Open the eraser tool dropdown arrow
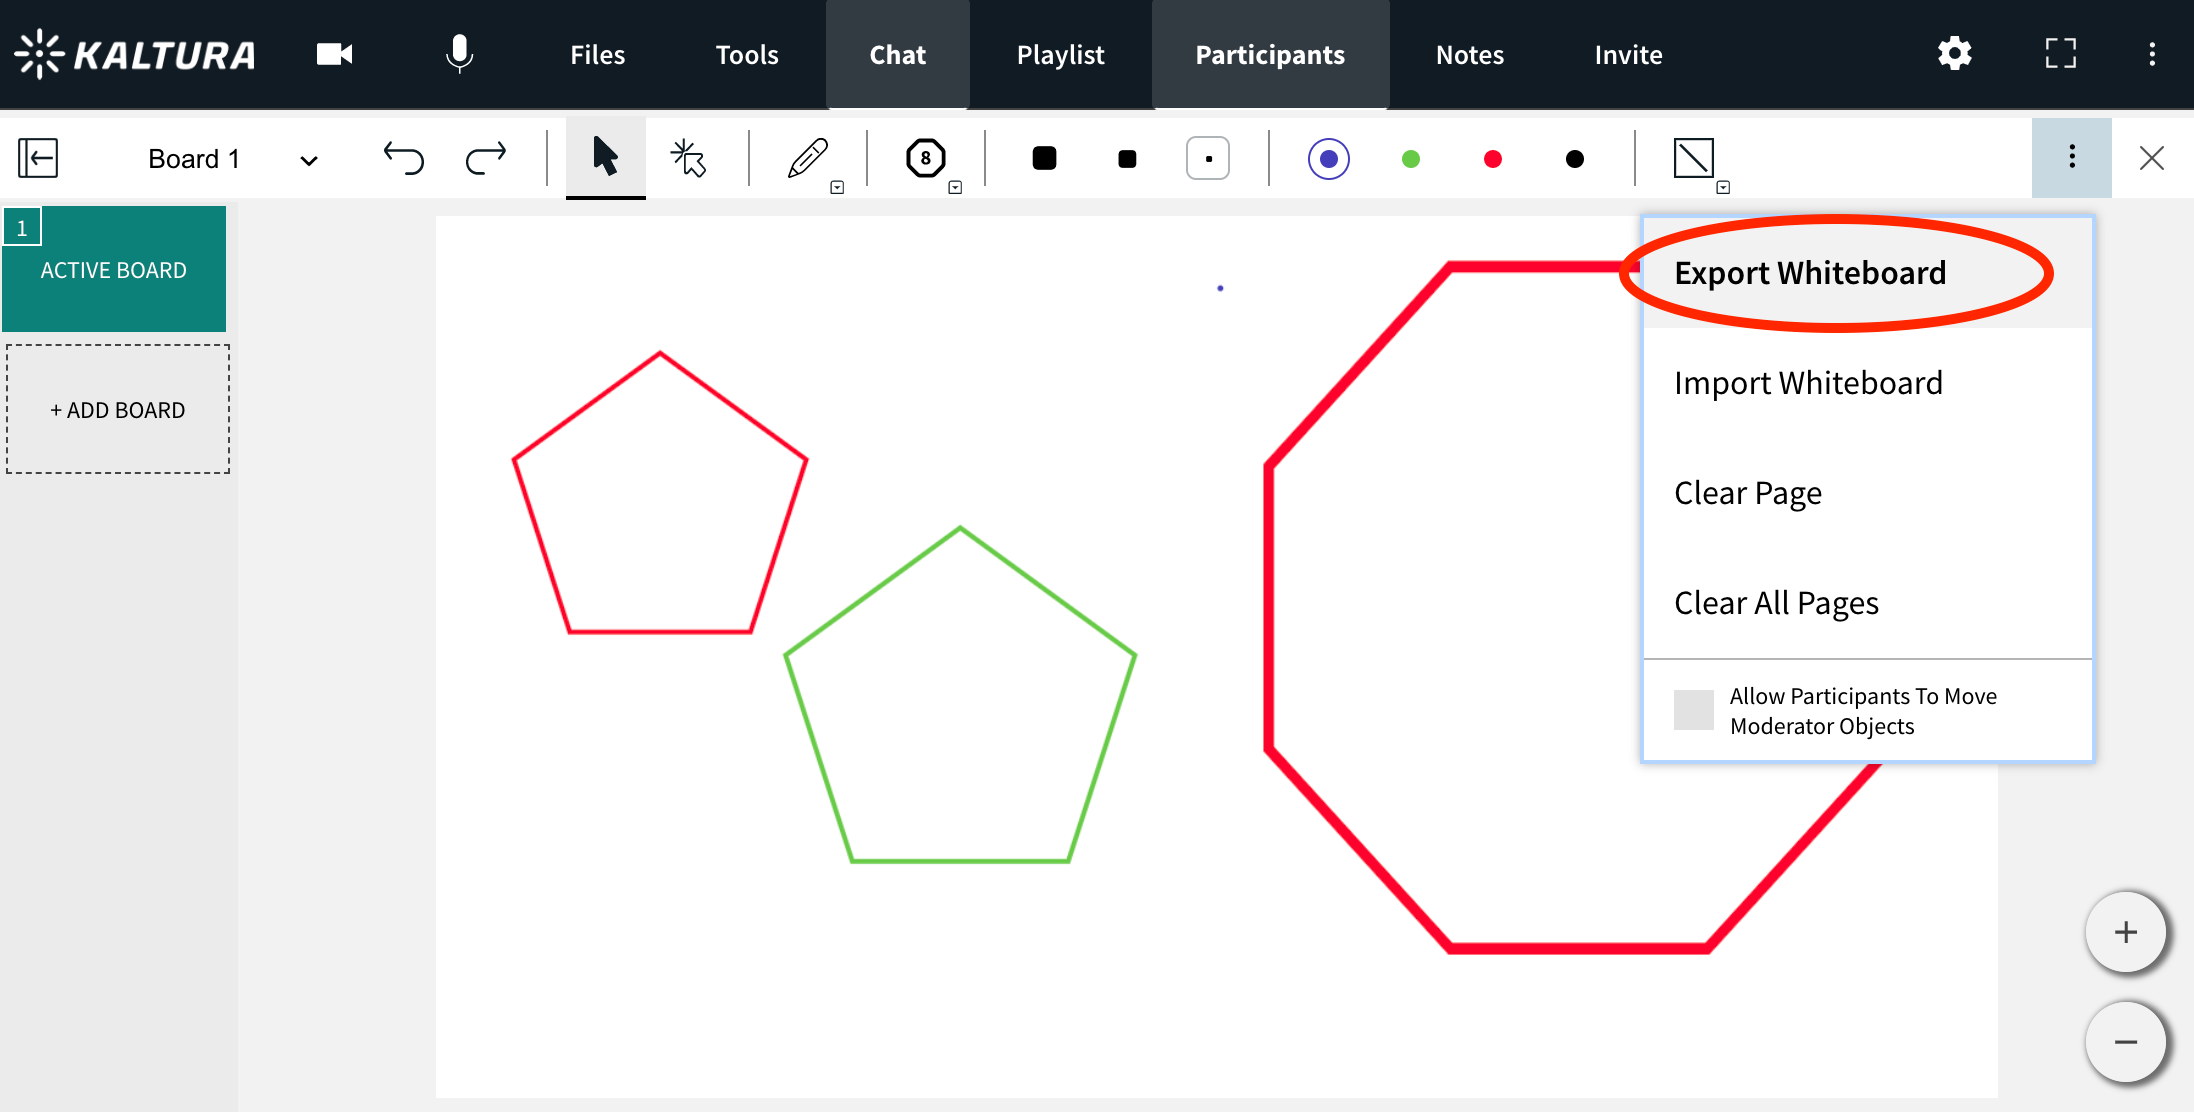 coord(1723,187)
